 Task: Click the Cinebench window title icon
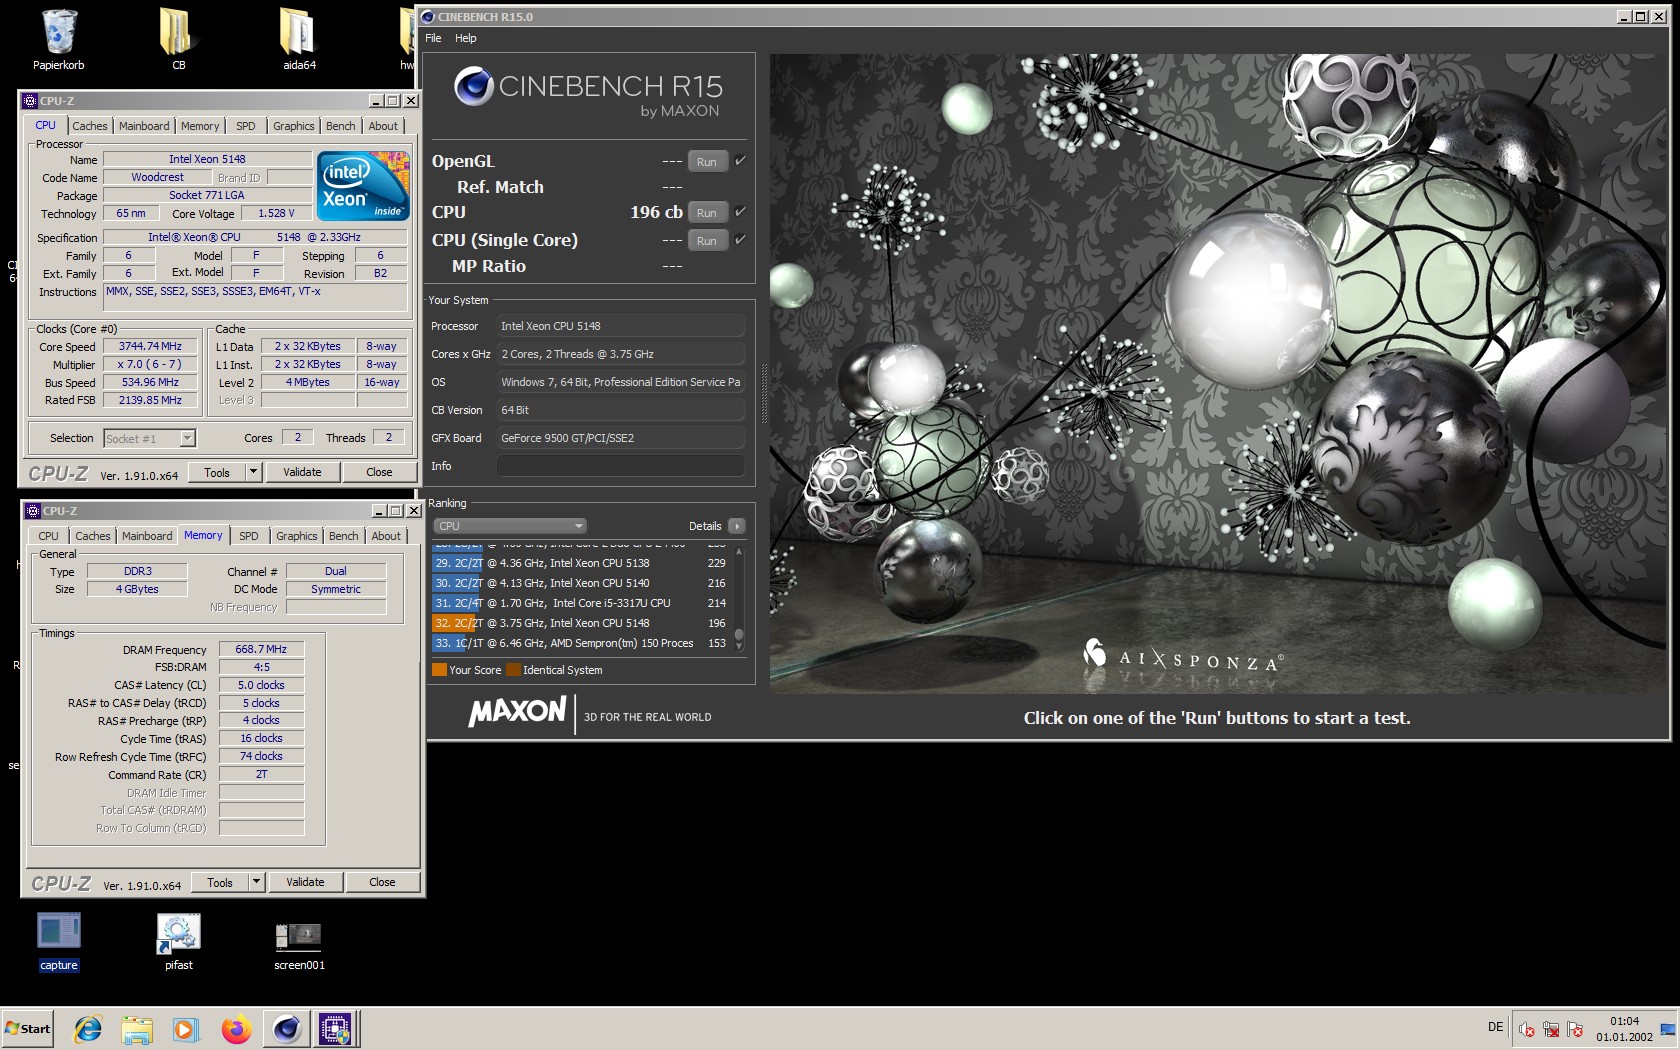click(428, 17)
